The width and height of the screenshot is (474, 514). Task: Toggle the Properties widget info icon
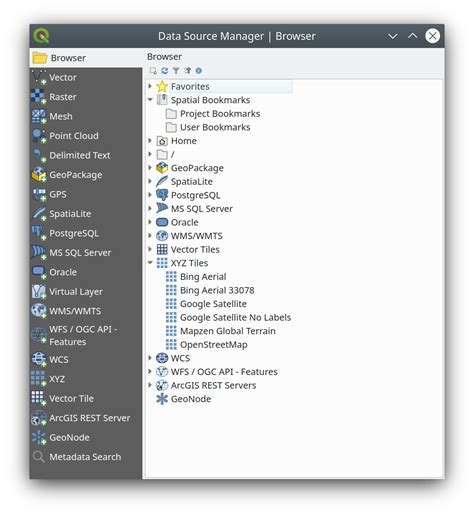pos(199,71)
